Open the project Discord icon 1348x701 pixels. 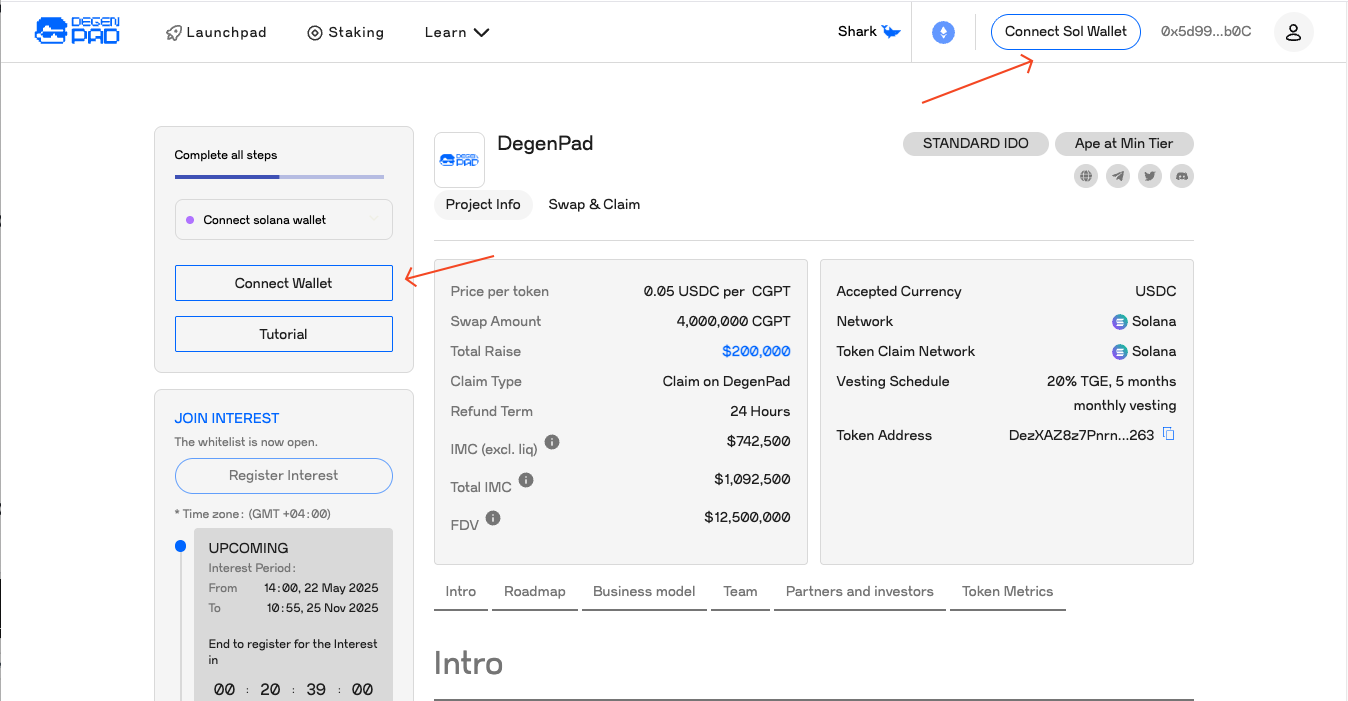point(1181,176)
